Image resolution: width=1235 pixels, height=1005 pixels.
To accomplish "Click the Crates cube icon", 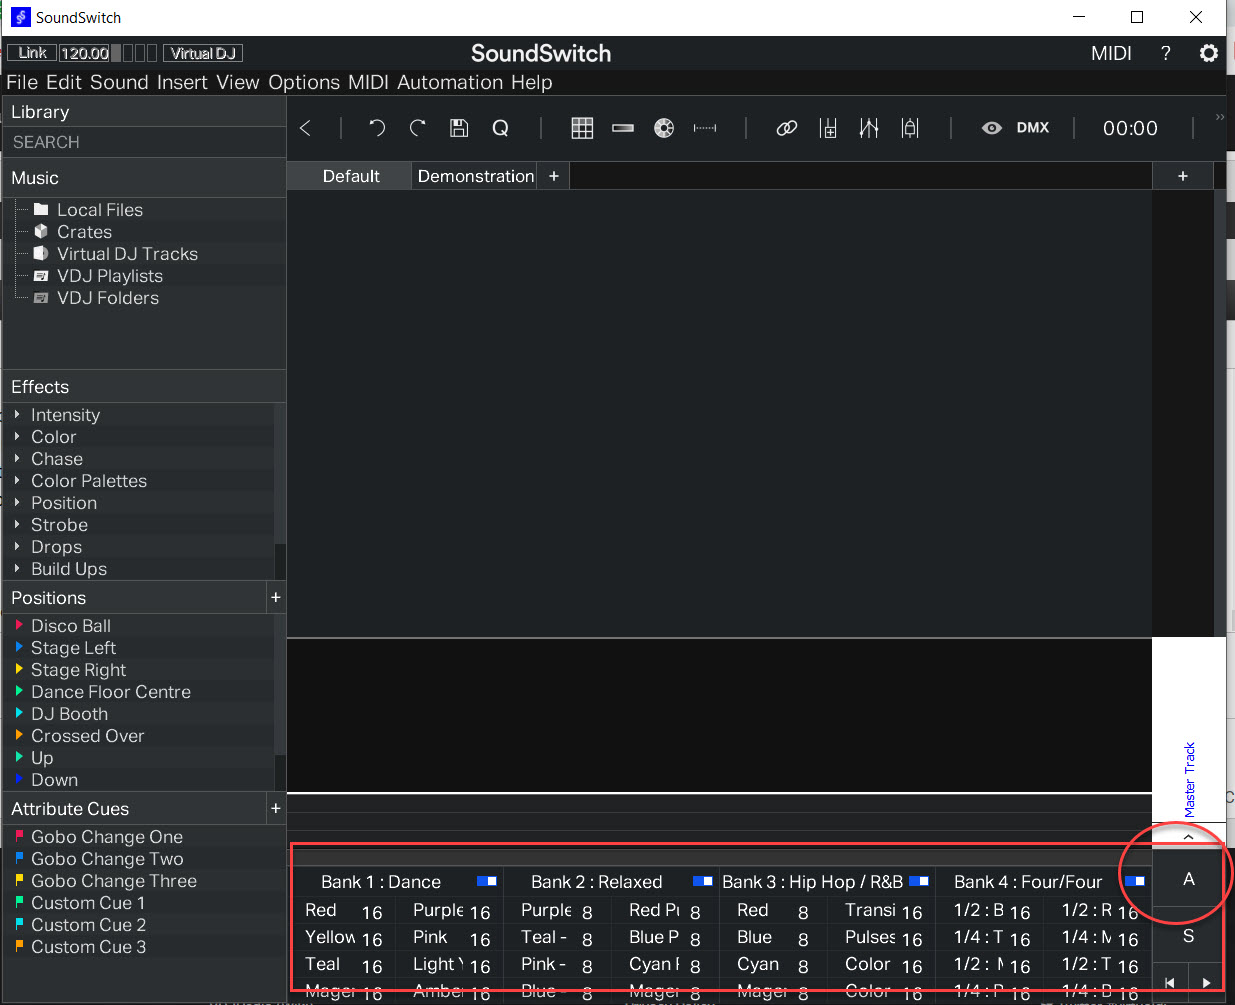I will pos(41,232).
